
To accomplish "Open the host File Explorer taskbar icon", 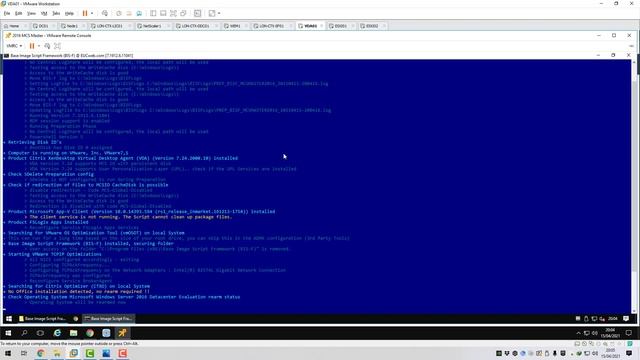I will (x=57, y=353).
